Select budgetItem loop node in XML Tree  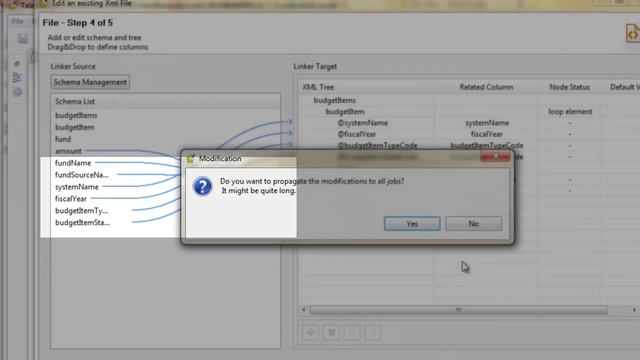pos(345,111)
